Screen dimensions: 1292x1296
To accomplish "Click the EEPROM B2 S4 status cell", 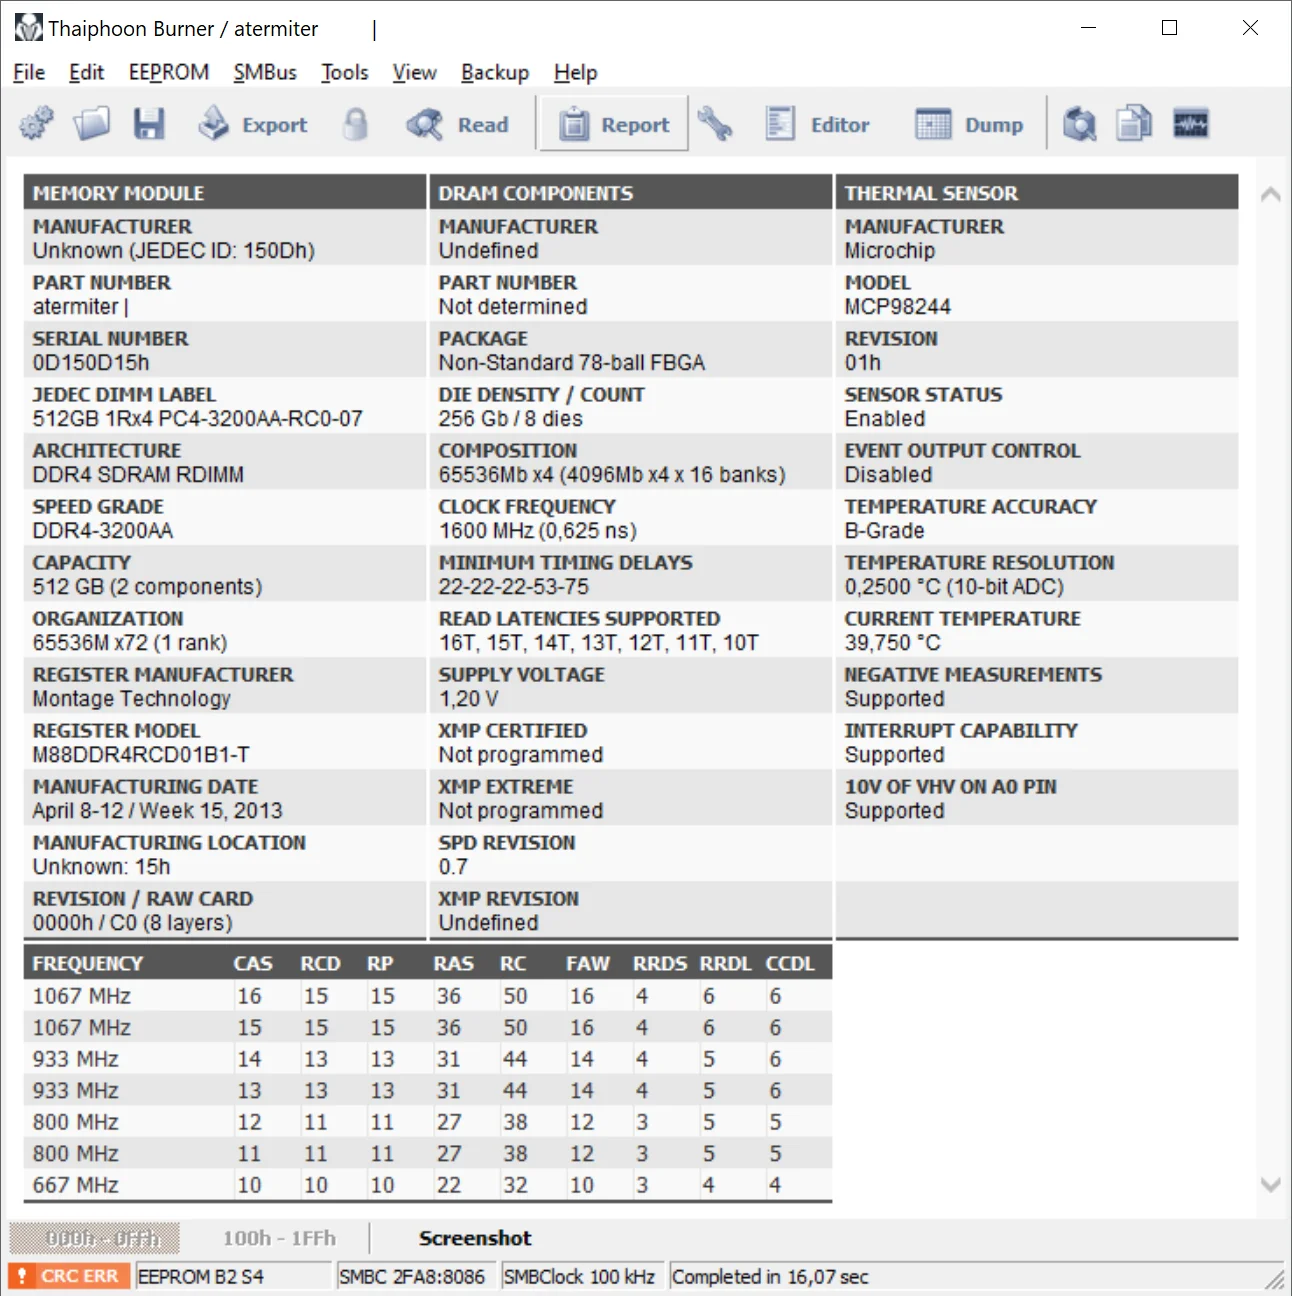I will click(x=233, y=1276).
